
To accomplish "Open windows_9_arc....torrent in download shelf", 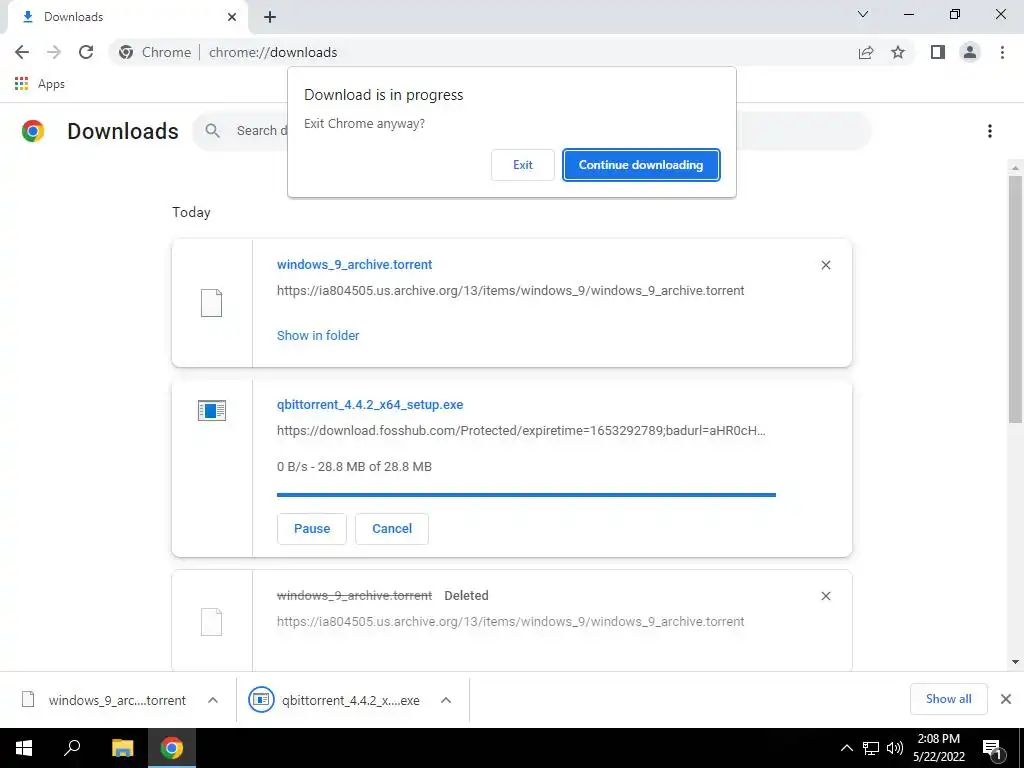I will click(x=104, y=700).
